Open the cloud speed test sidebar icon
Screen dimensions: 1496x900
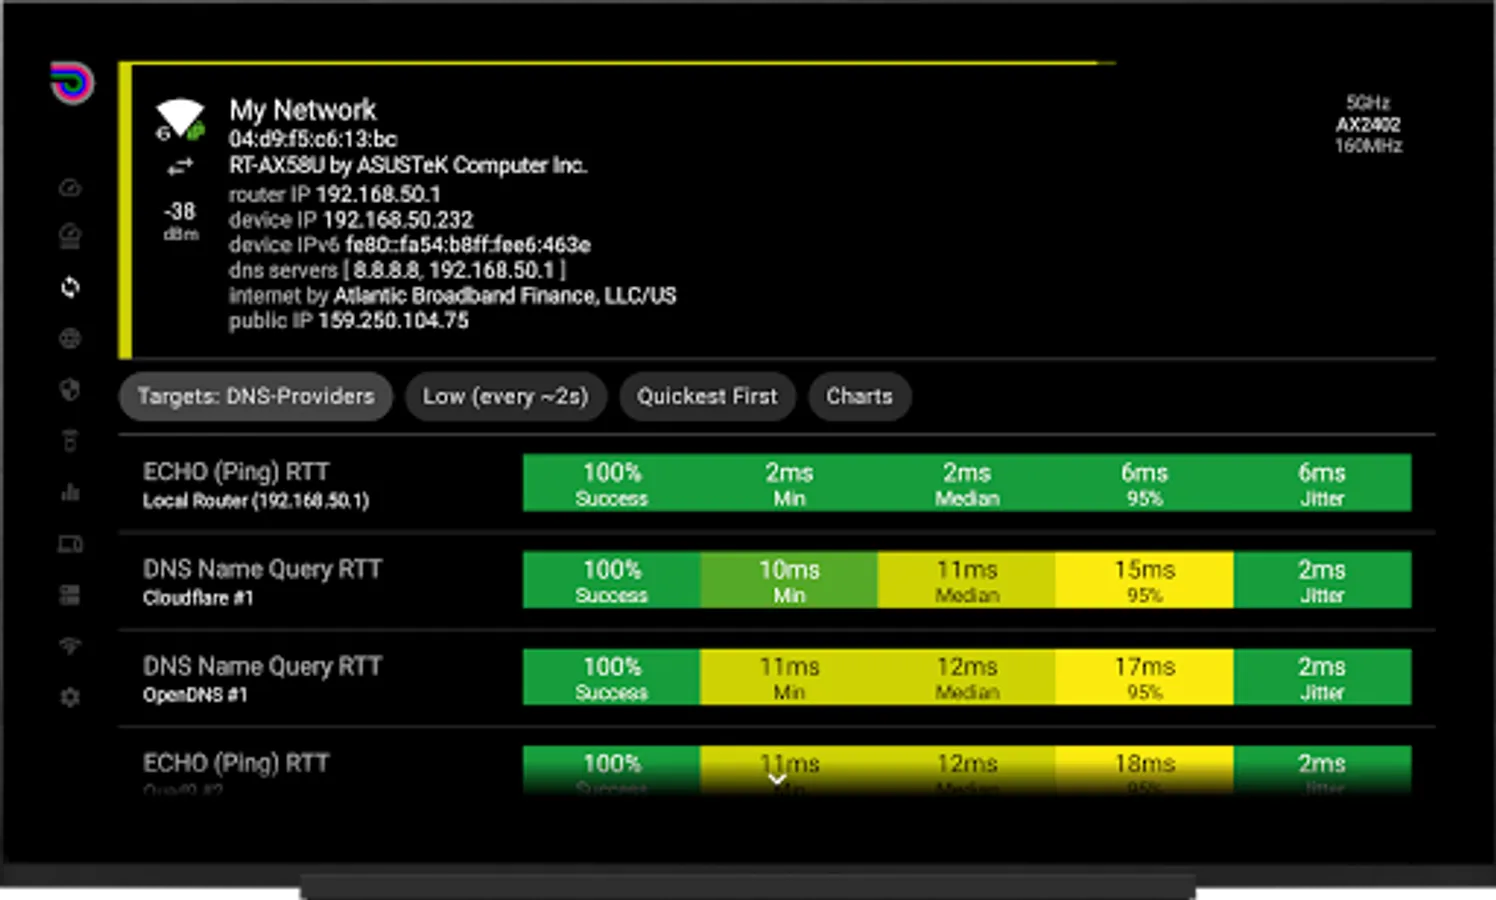(x=70, y=237)
